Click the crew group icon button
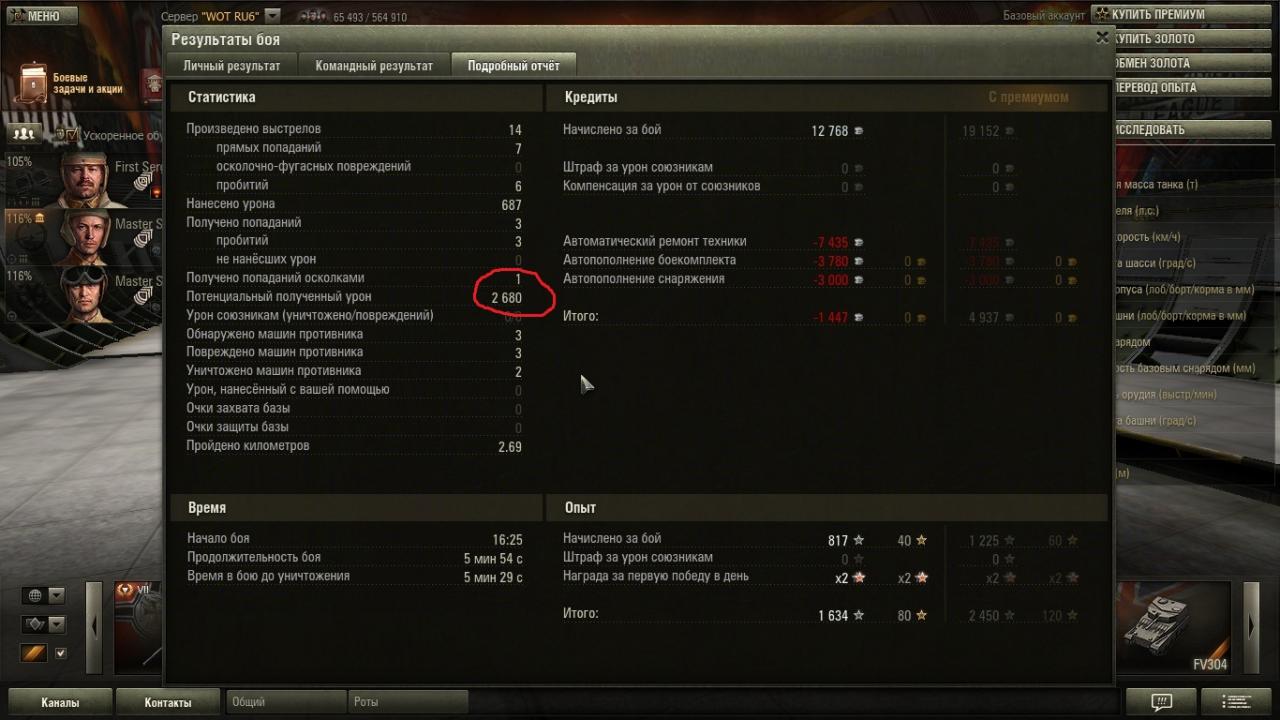Viewport: 1280px width, 720px height. (x=24, y=133)
